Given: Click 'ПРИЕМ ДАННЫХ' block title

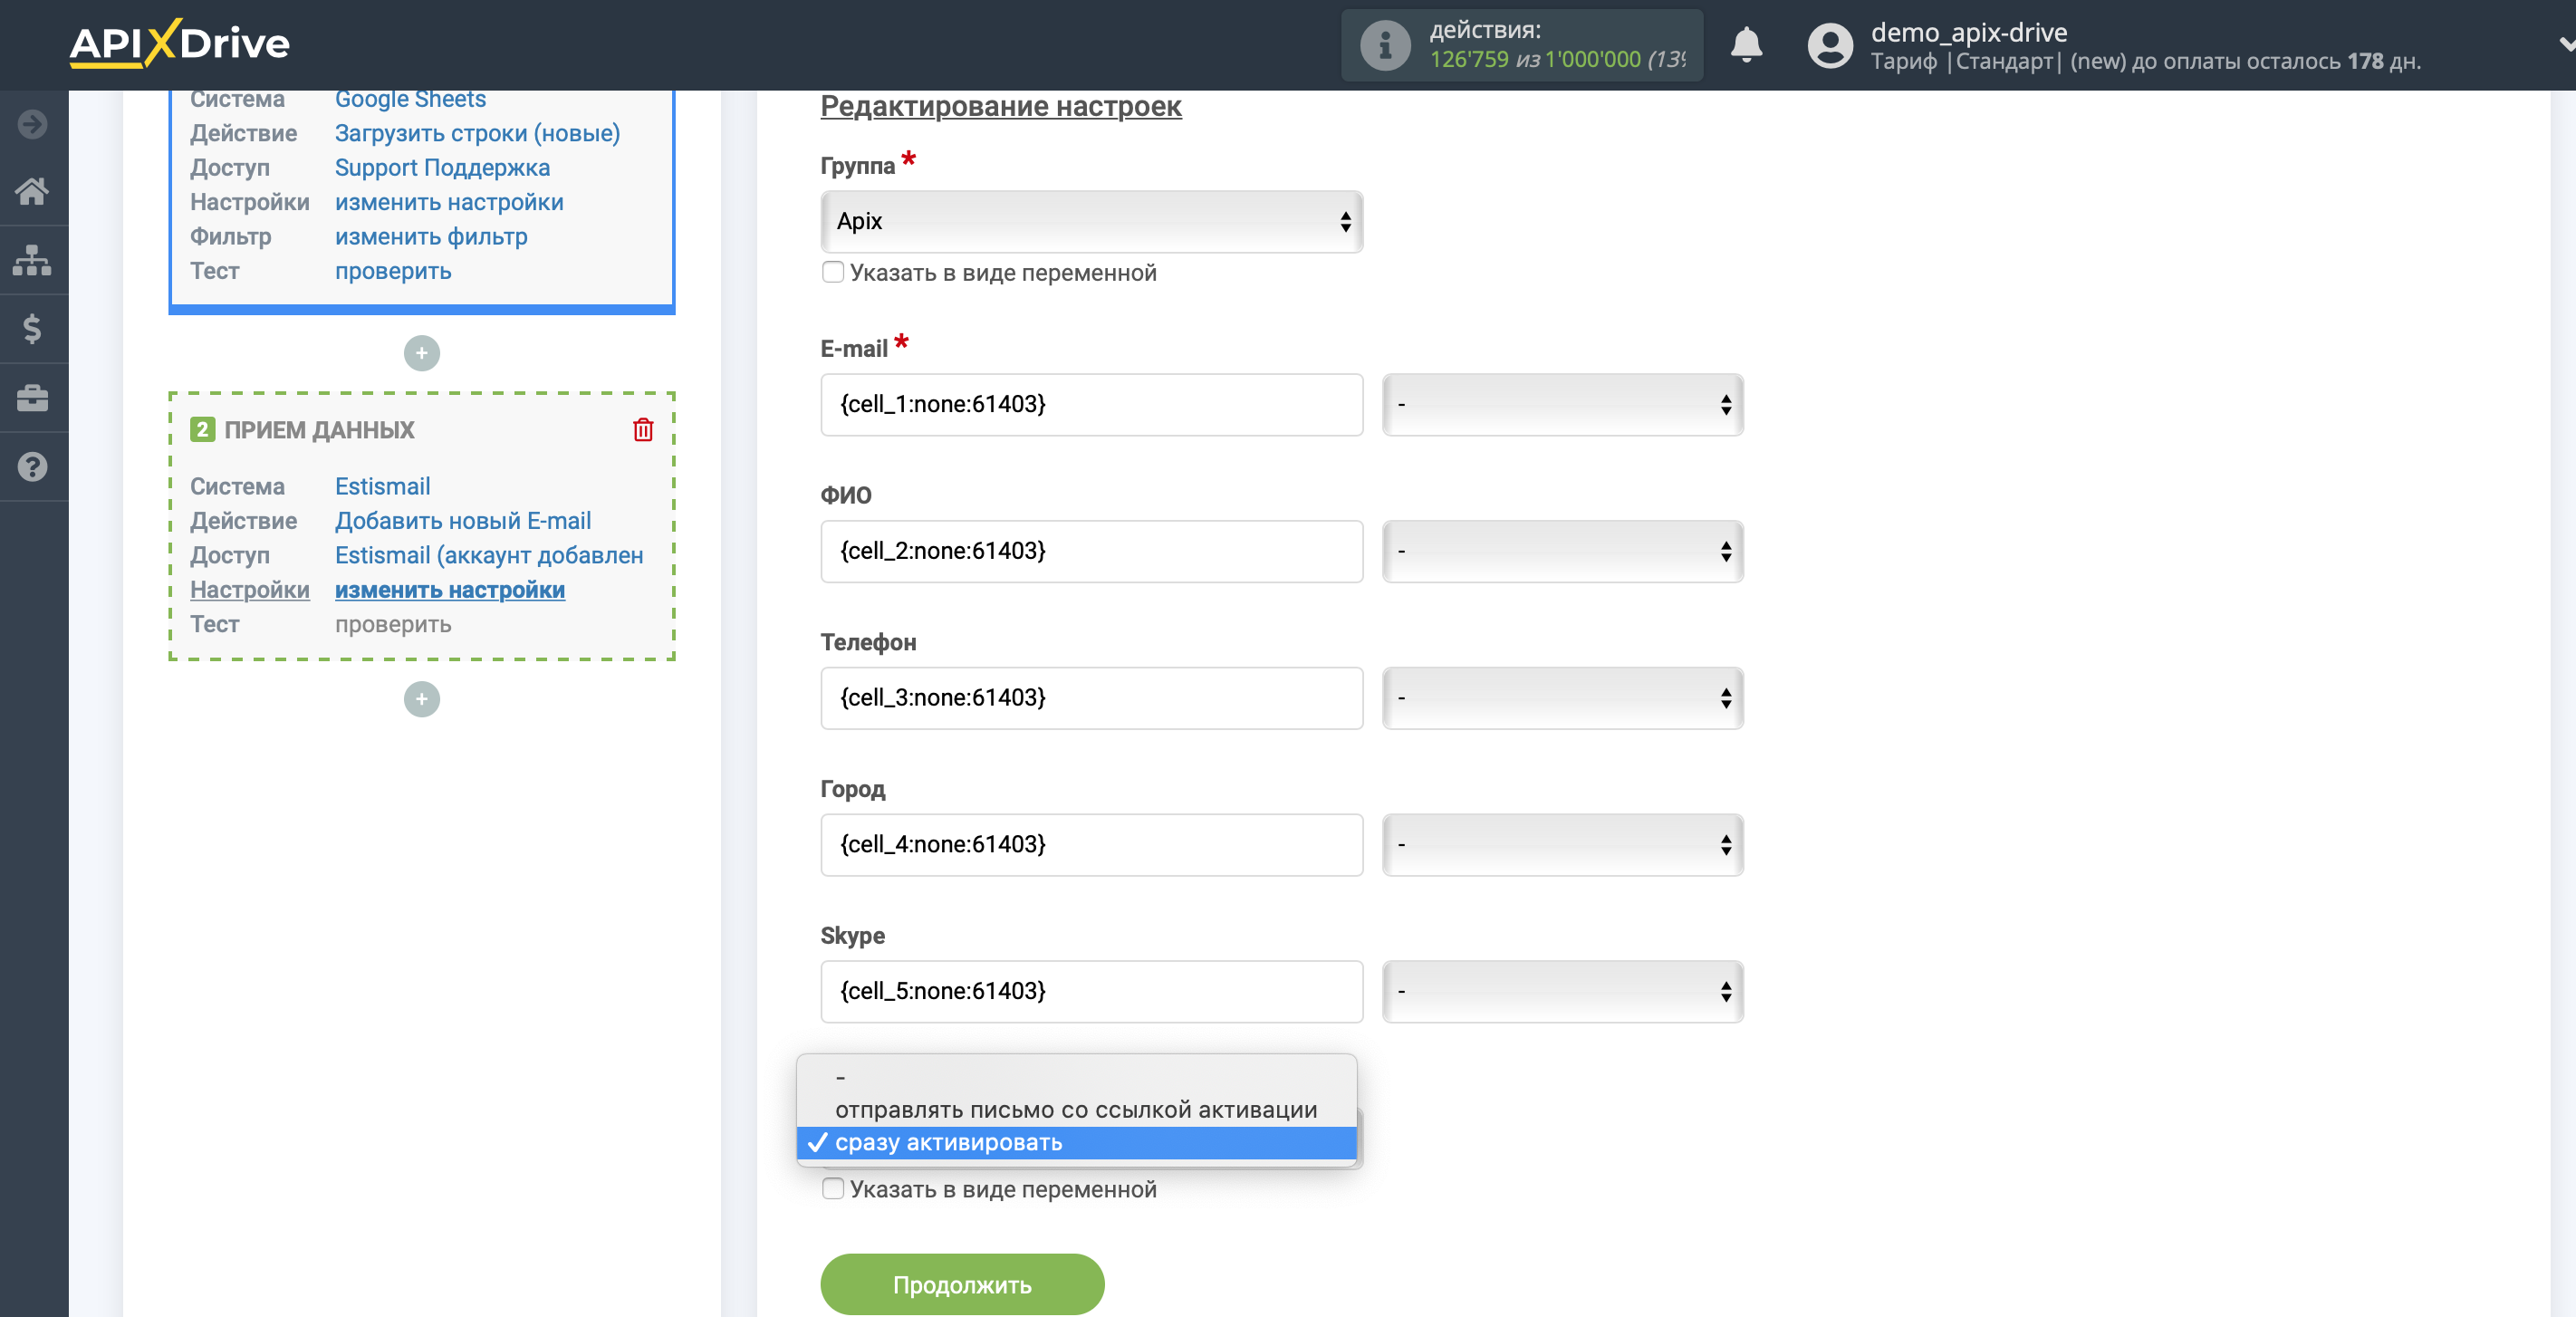Looking at the screenshot, I should tap(319, 430).
